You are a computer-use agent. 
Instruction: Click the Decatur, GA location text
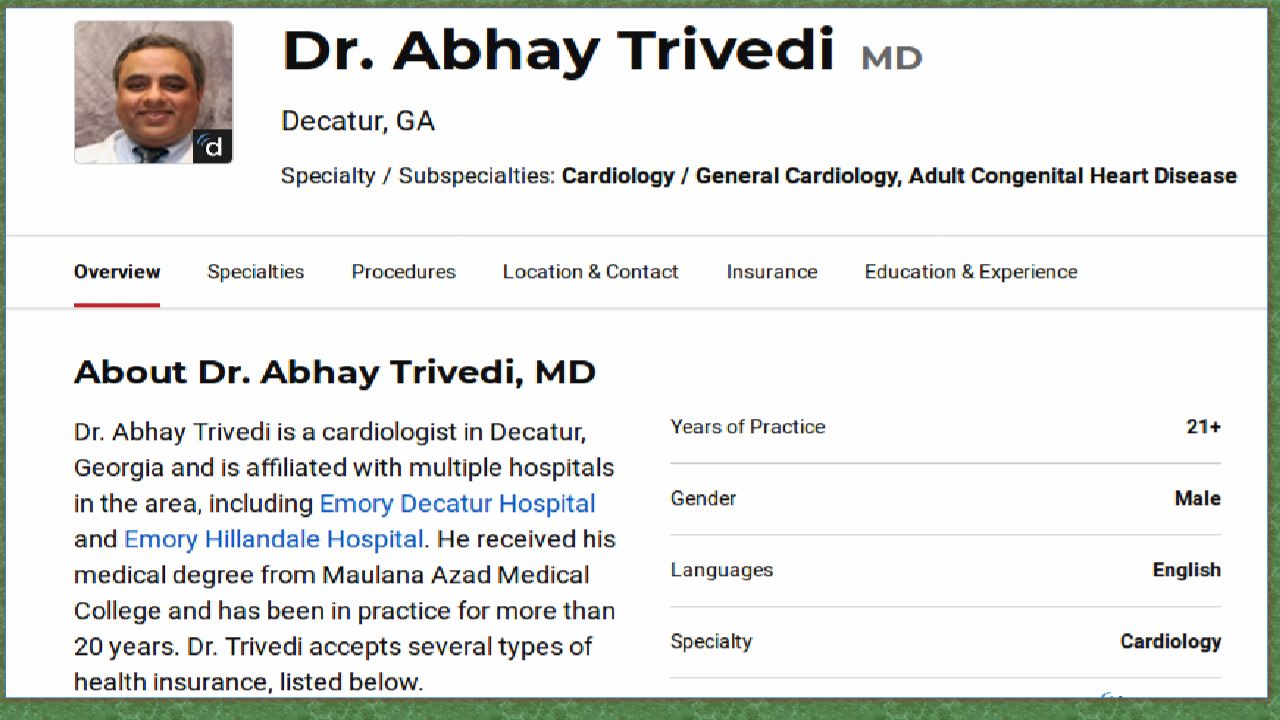pyautogui.click(x=358, y=122)
